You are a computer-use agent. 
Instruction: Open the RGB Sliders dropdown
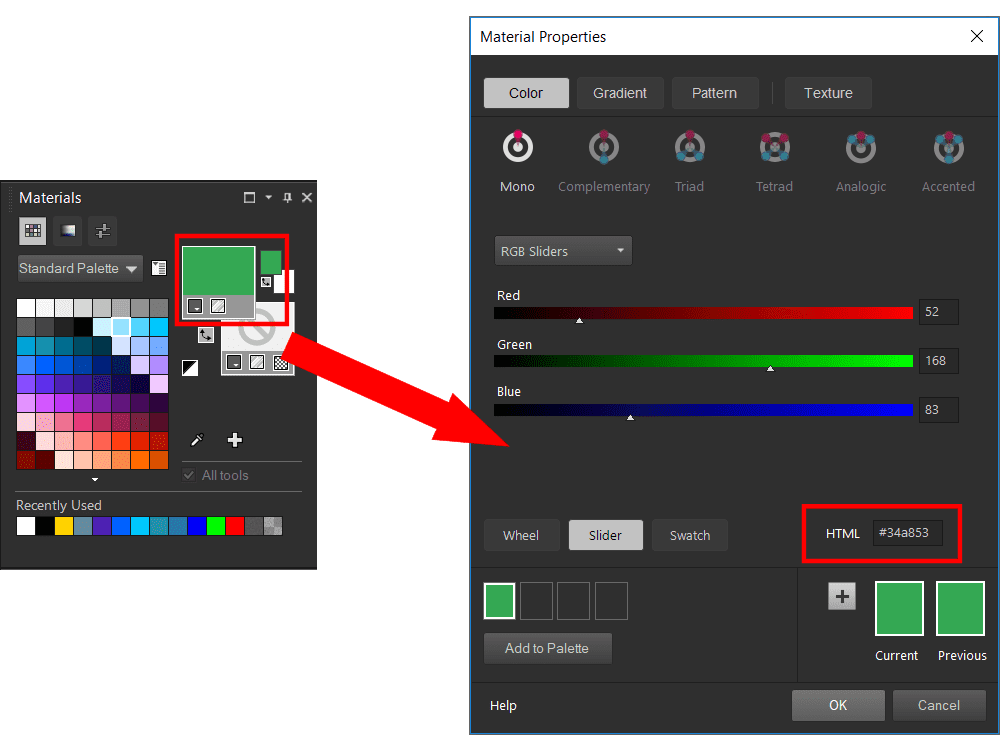pyautogui.click(x=562, y=250)
